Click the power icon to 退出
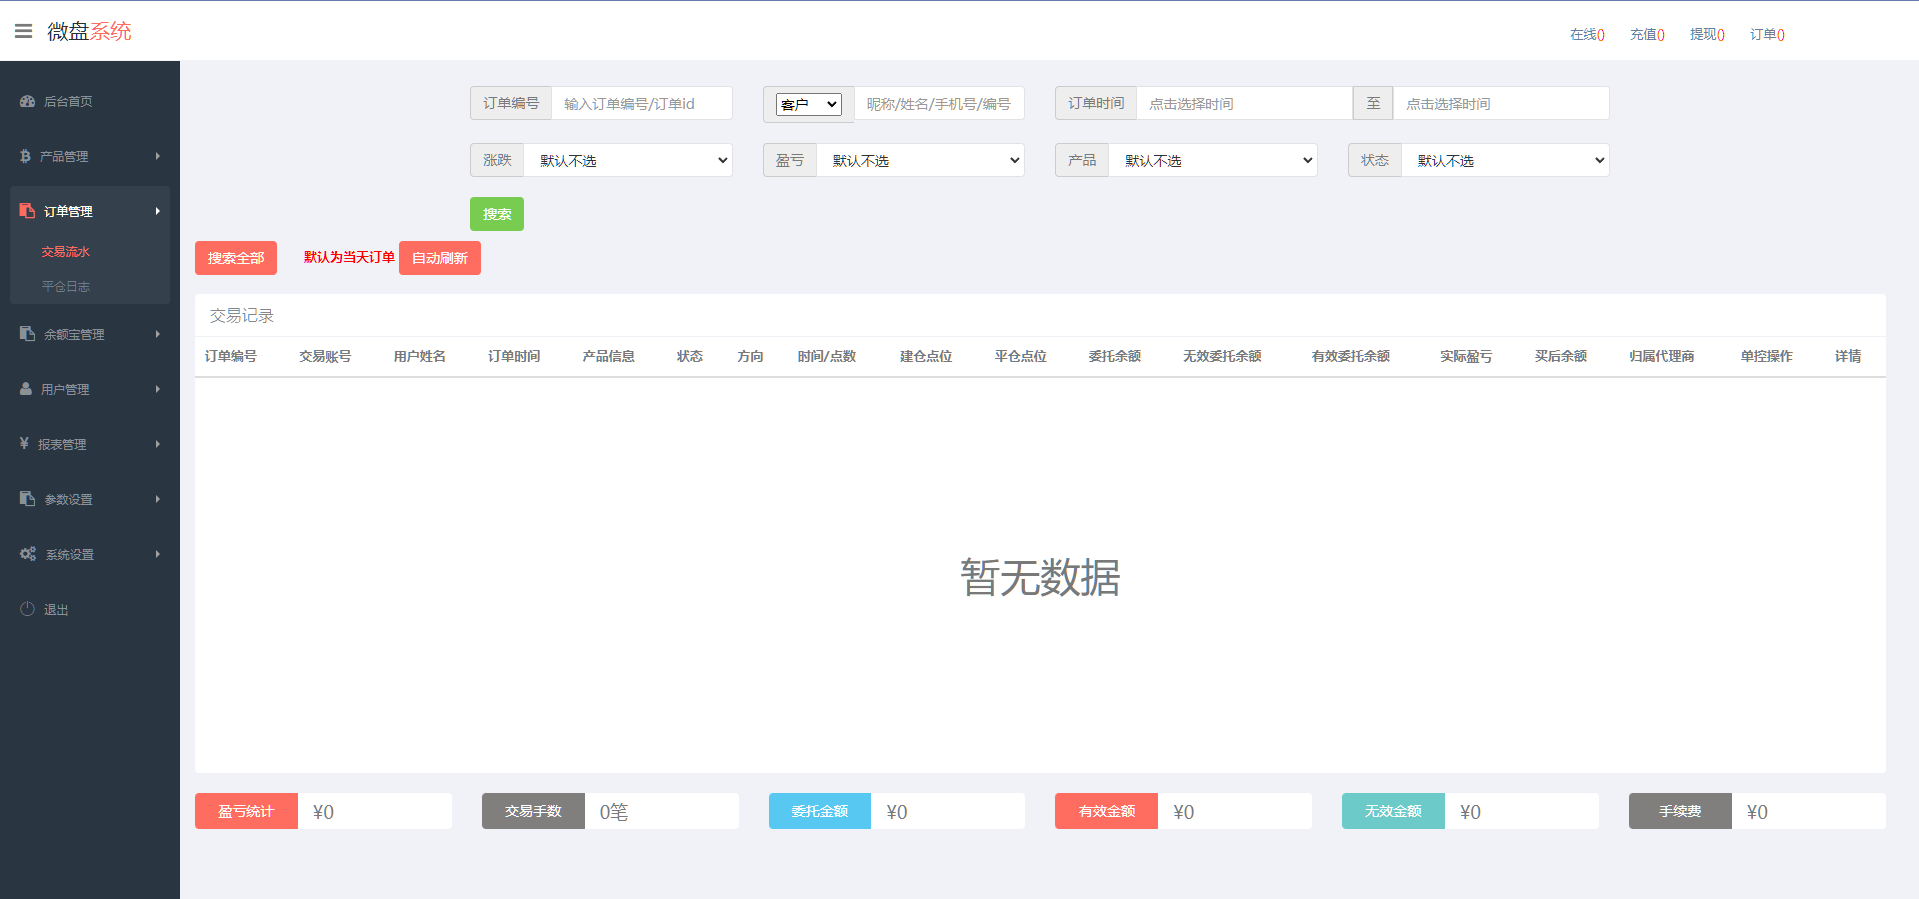1919x899 pixels. tap(27, 609)
